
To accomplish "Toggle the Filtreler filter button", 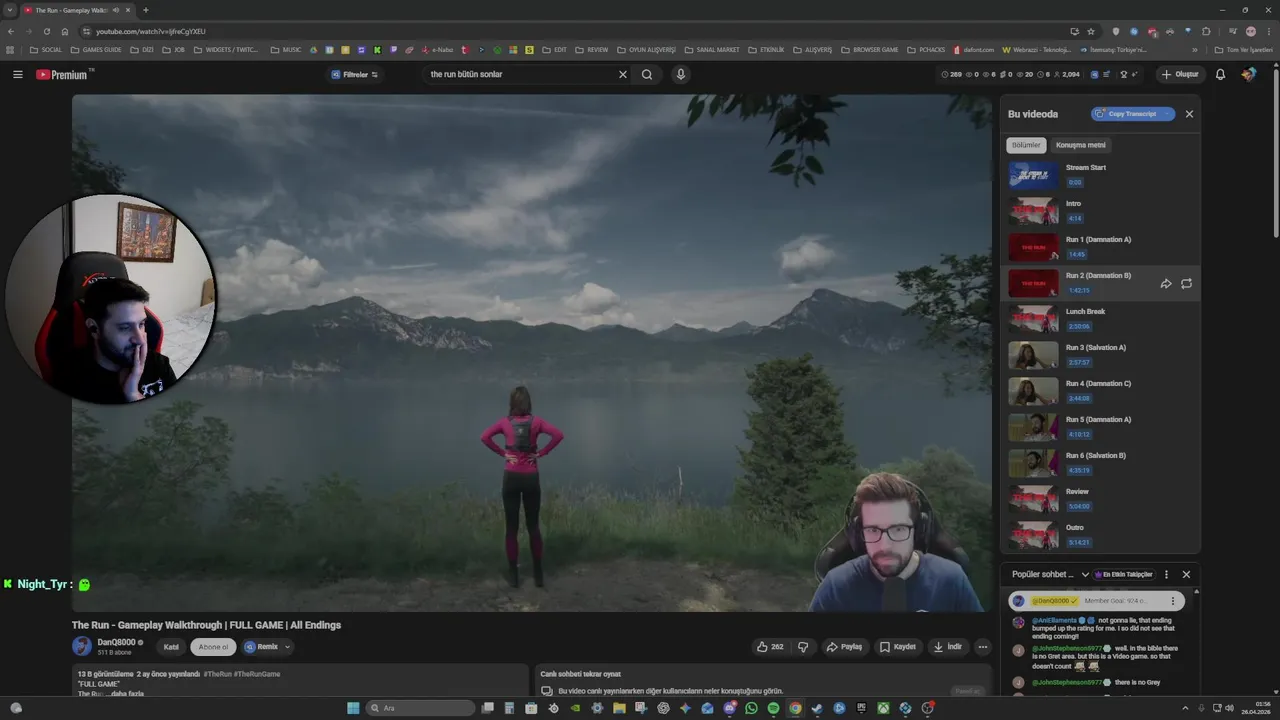I will (354, 74).
